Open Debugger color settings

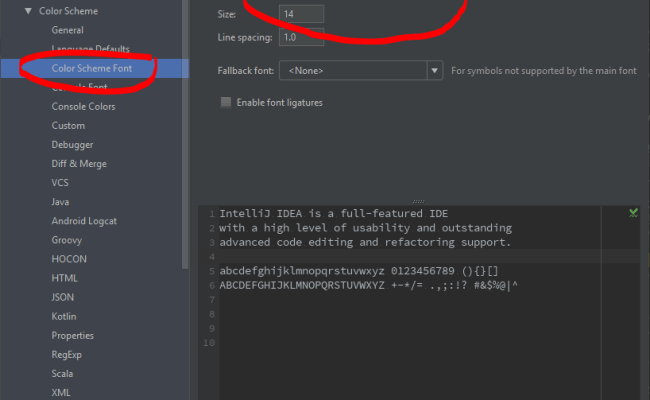click(72, 145)
